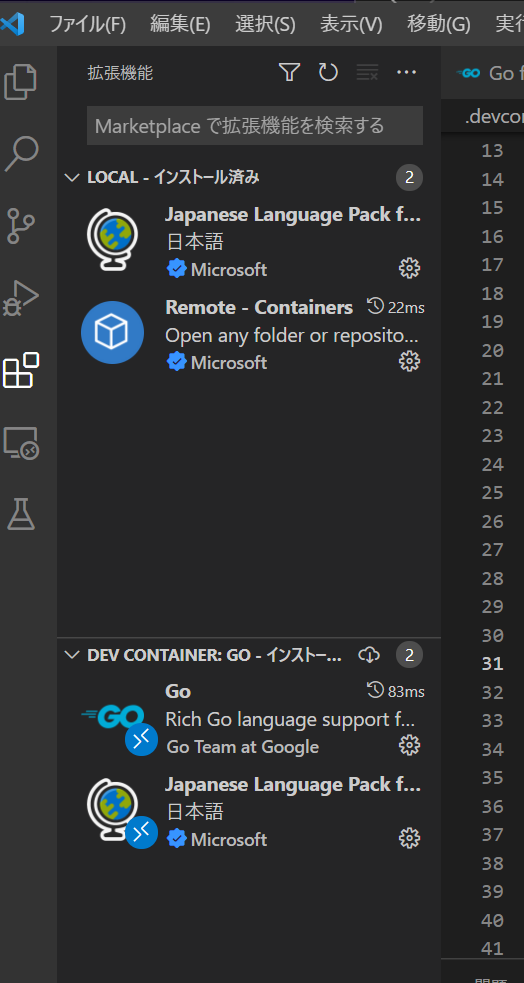Image resolution: width=524 pixels, height=983 pixels.
Task: Open the Run and Debug view icon
Action: 21,298
